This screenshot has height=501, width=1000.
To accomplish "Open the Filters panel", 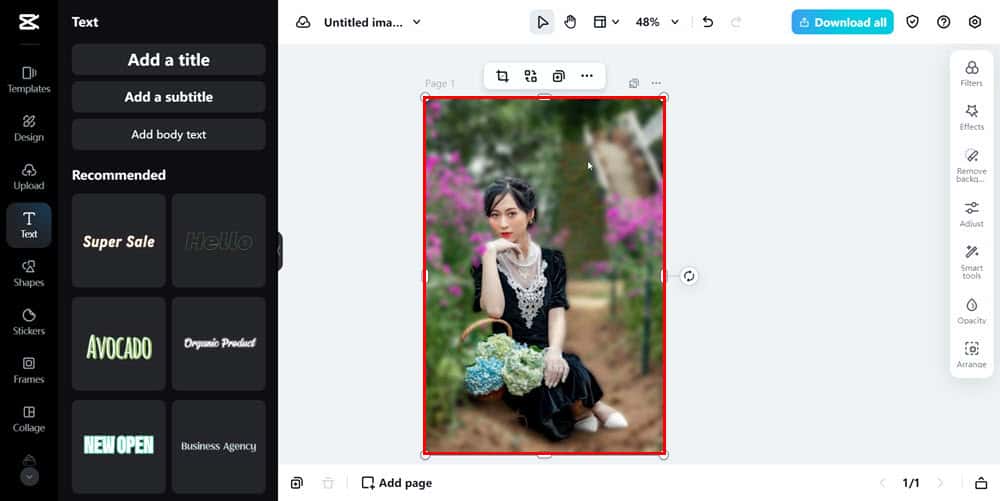I will click(971, 73).
